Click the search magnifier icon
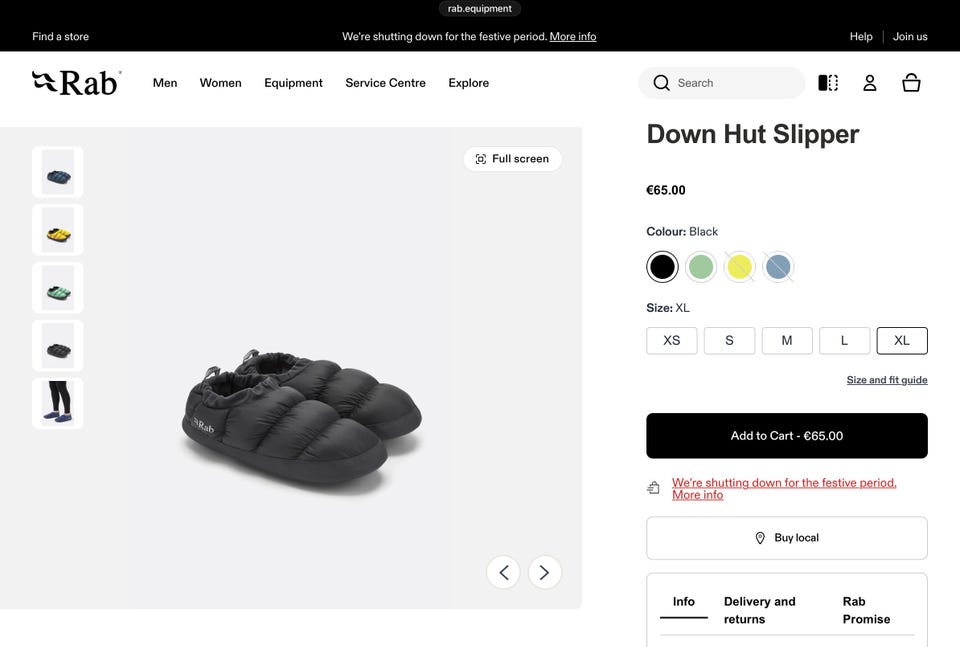 [661, 83]
